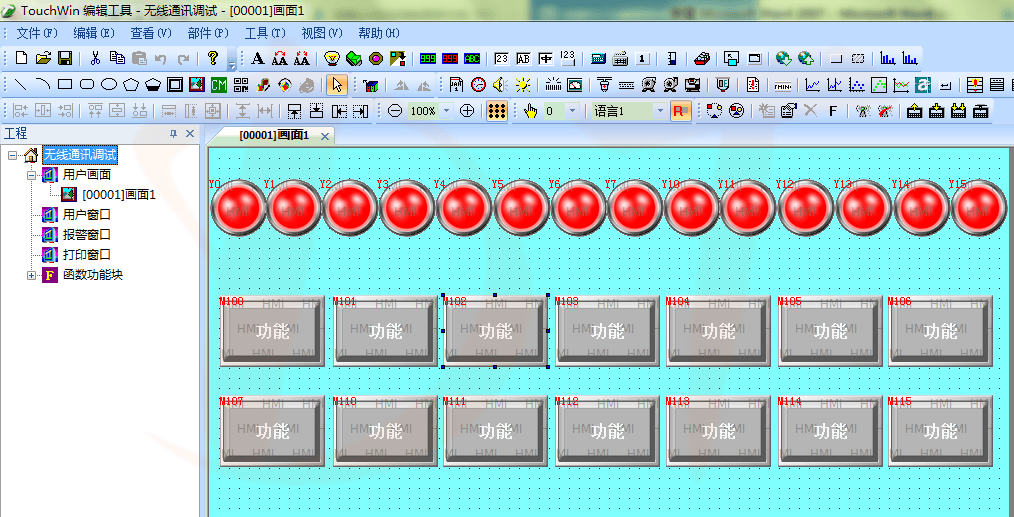Select 报警窗口 in project tree
The height and width of the screenshot is (517, 1014).
coord(87,234)
